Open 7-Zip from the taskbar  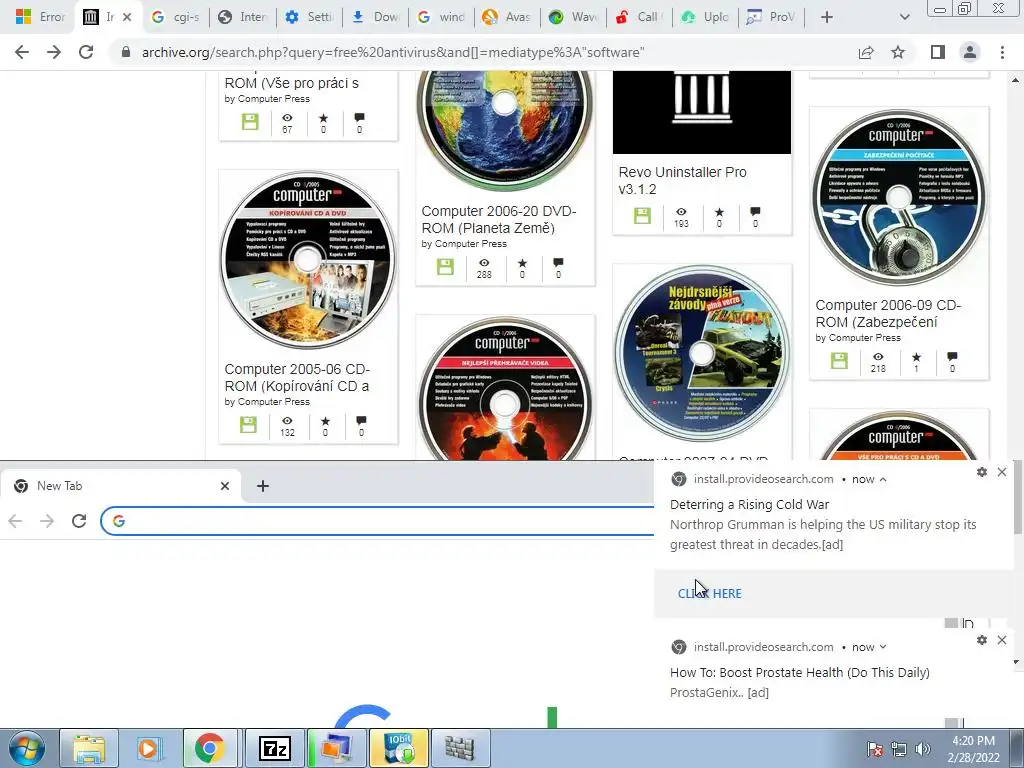coord(274,748)
